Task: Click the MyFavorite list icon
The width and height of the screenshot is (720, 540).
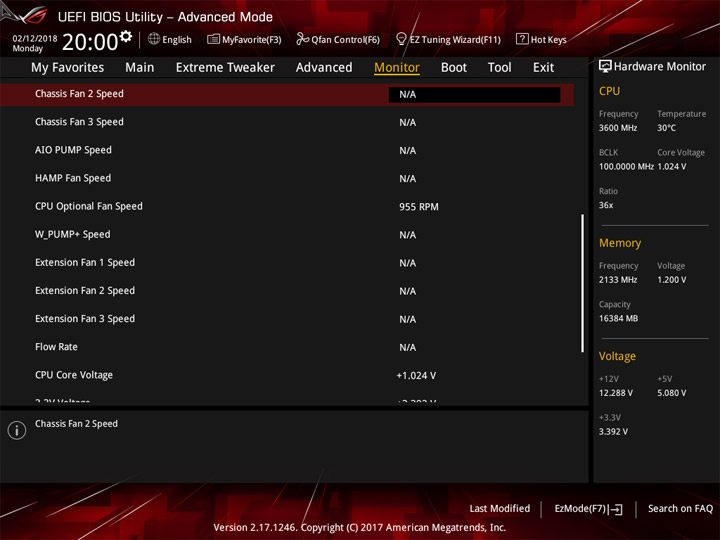Action: pyautogui.click(x=213, y=39)
